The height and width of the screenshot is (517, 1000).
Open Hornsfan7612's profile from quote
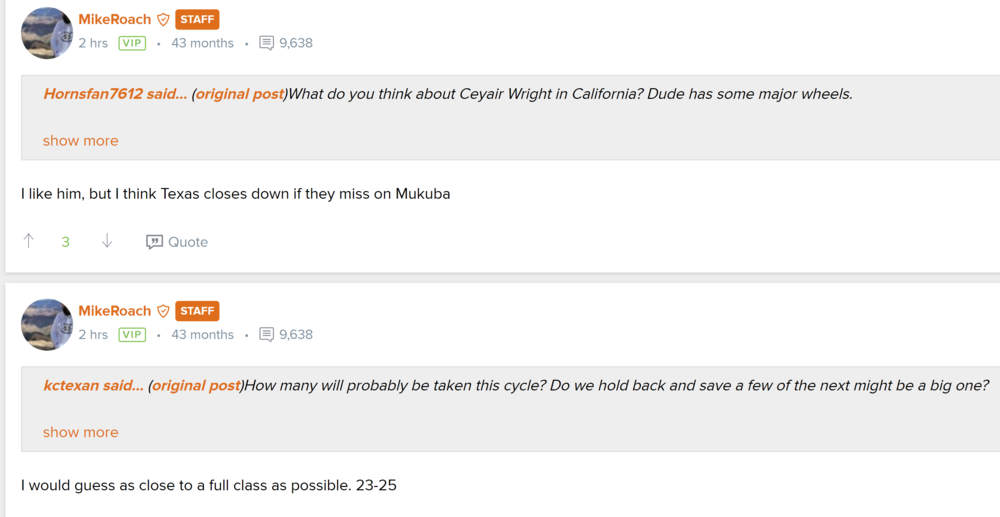94,94
